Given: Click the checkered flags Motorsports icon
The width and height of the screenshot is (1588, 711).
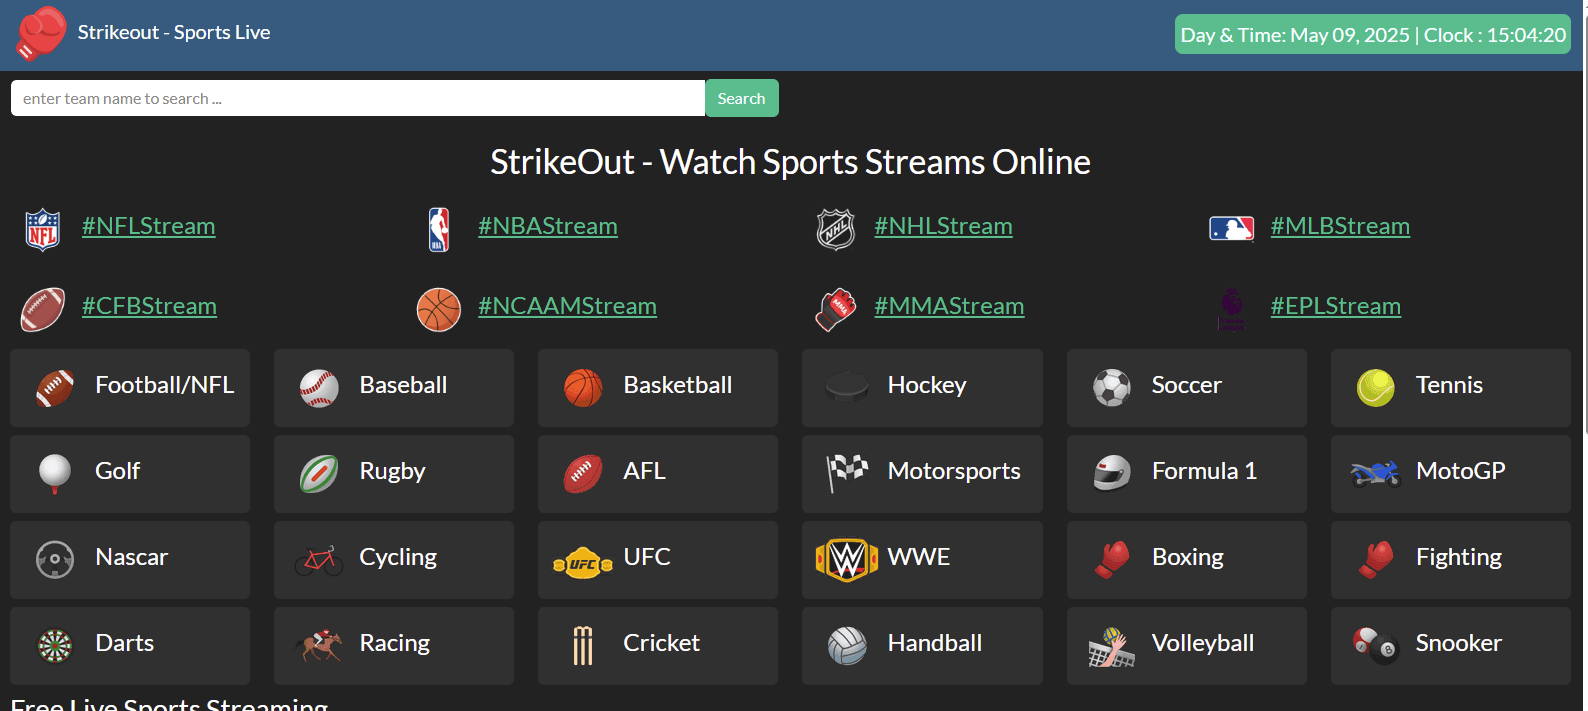Looking at the screenshot, I should click(847, 473).
